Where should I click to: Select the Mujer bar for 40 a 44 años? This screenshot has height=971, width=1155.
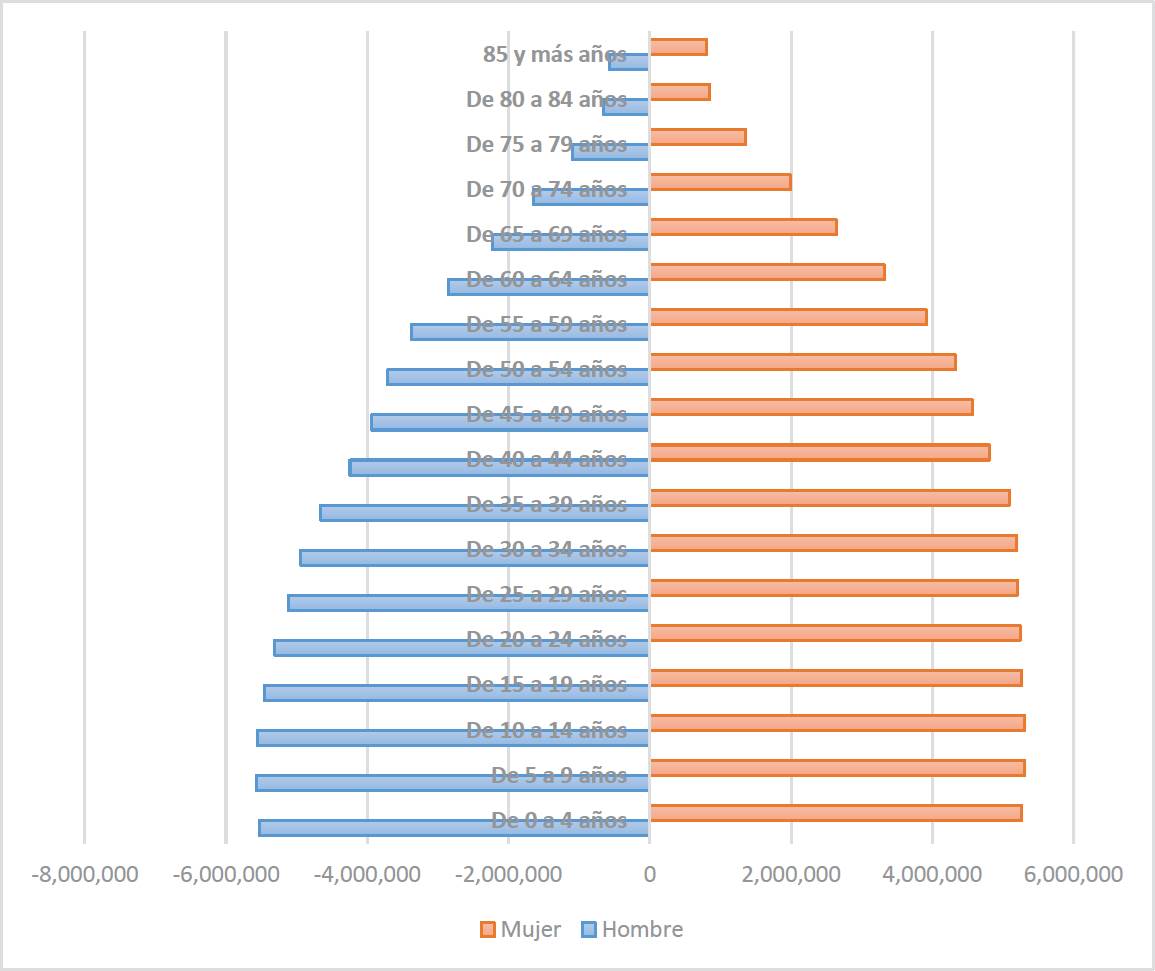[819, 453]
